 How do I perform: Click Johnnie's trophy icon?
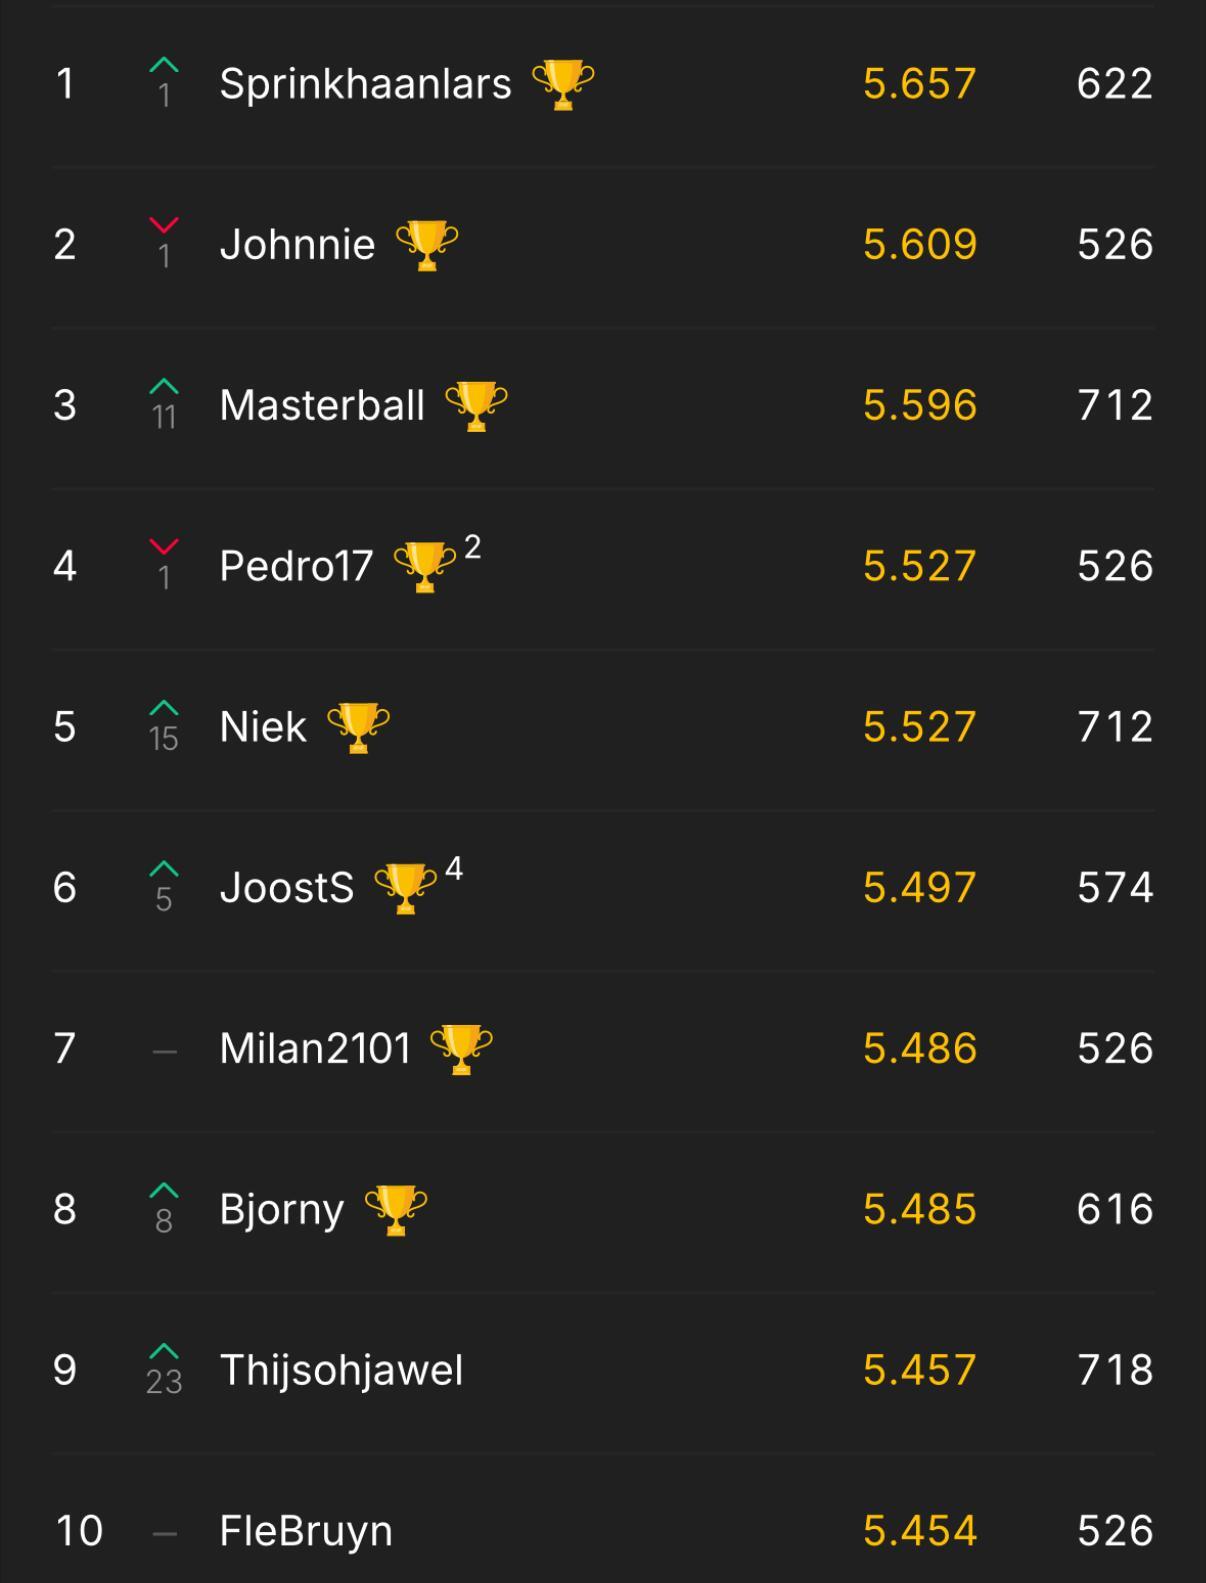[x=427, y=245]
